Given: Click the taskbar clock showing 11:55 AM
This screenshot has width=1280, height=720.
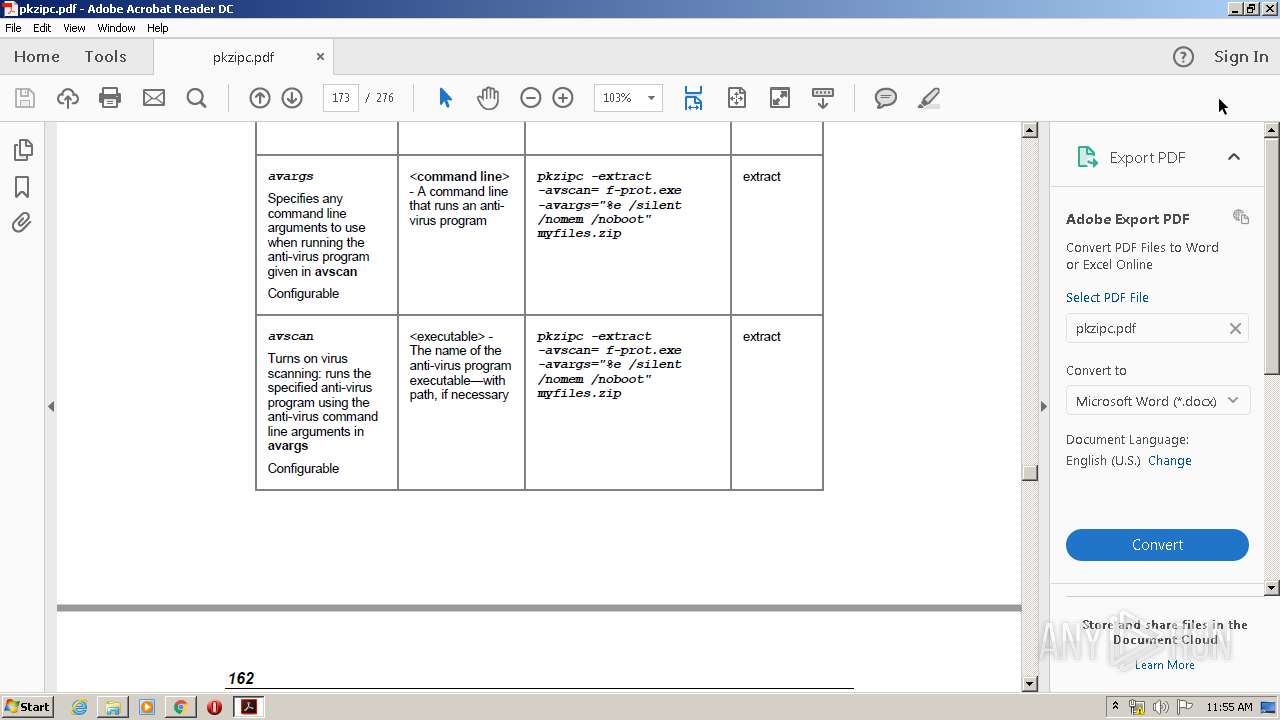Looking at the screenshot, I should click(1229, 707).
